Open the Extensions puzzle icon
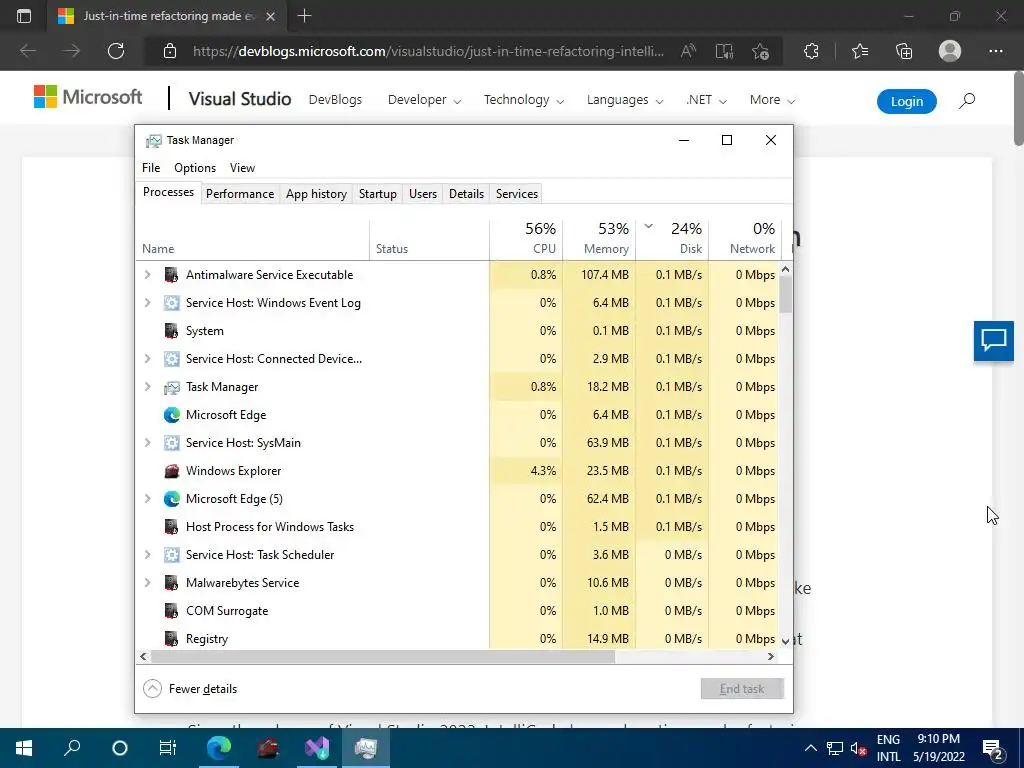The image size is (1024, 768). click(811, 51)
